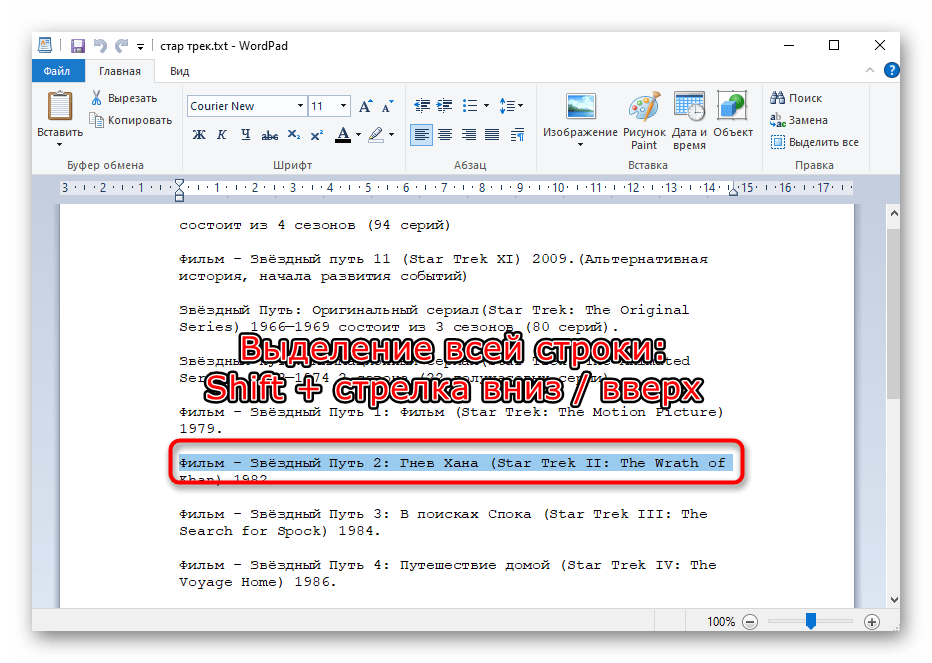The image size is (932, 663).
Task: Click the increase indent icon
Action: pos(444,106)
